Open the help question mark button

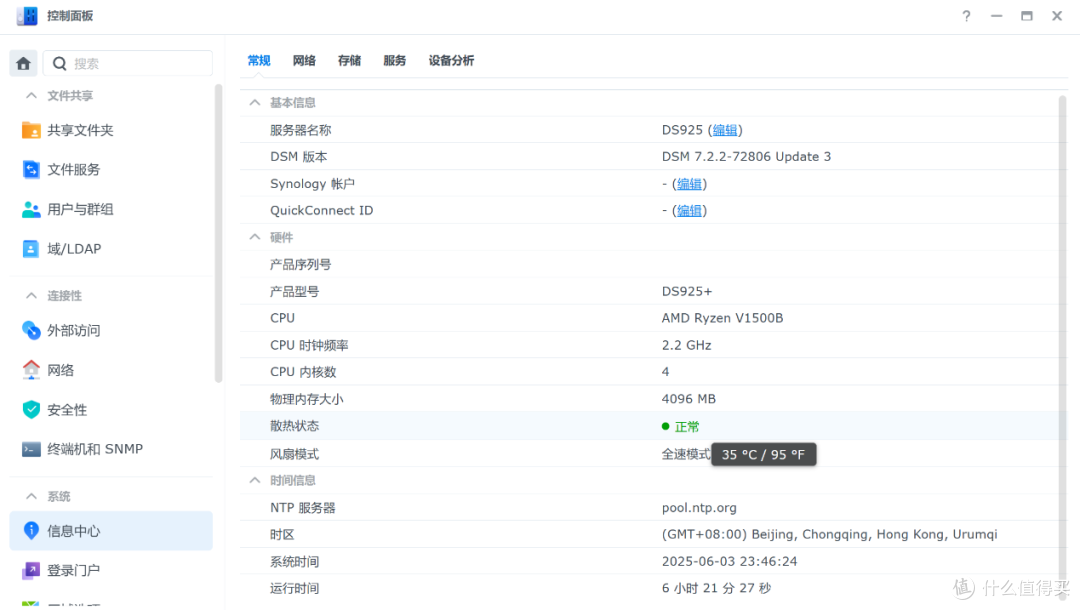click(x=966, y=16)
